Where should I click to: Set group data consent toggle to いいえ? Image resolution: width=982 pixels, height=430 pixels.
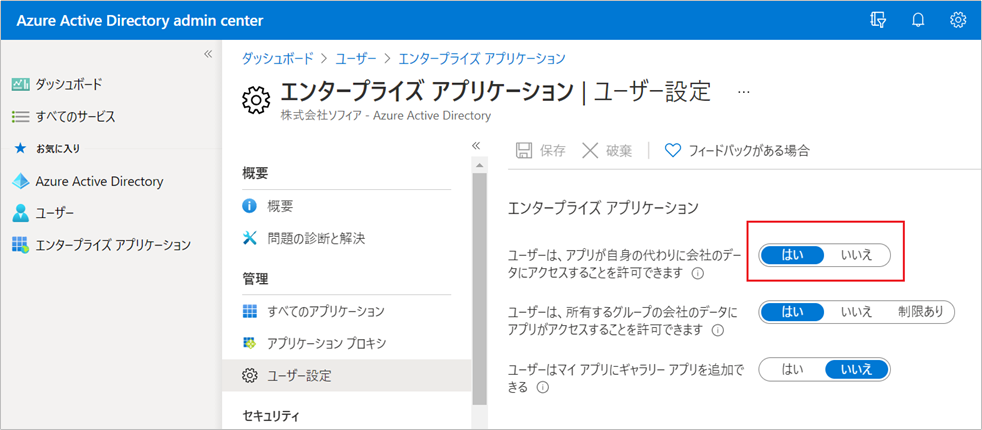pos(857,312)
